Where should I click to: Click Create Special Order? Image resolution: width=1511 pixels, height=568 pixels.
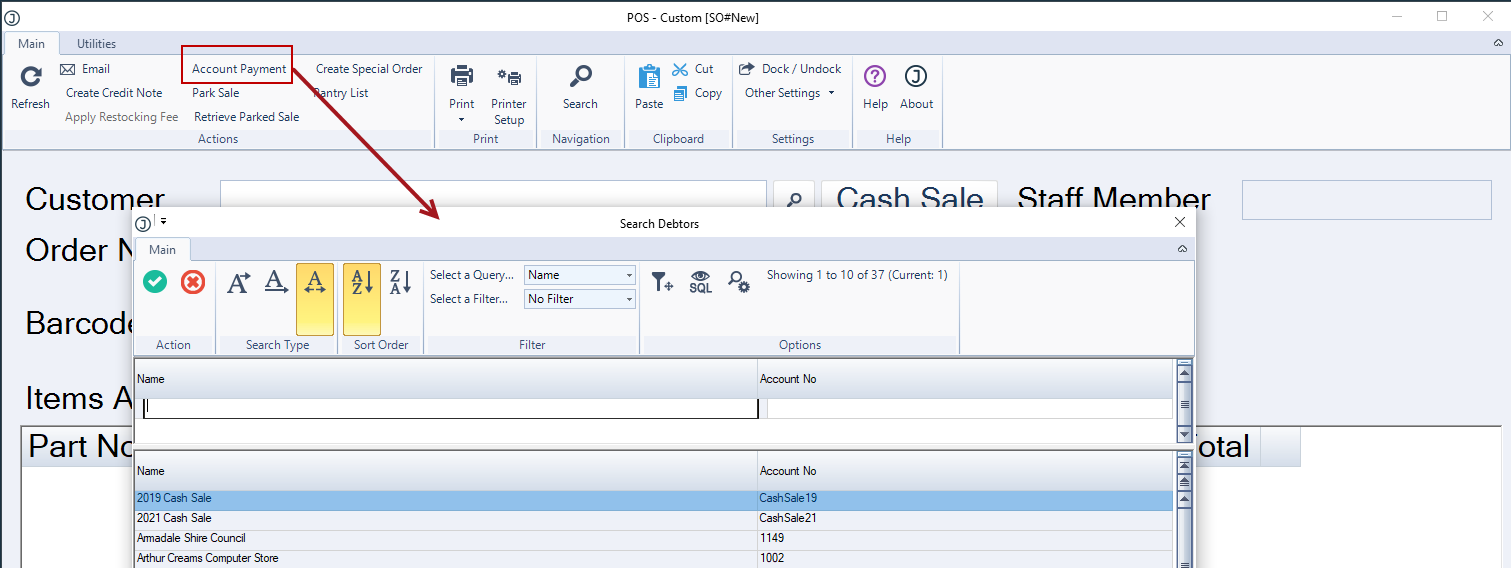pyautogui.click(x=369, y=69)
